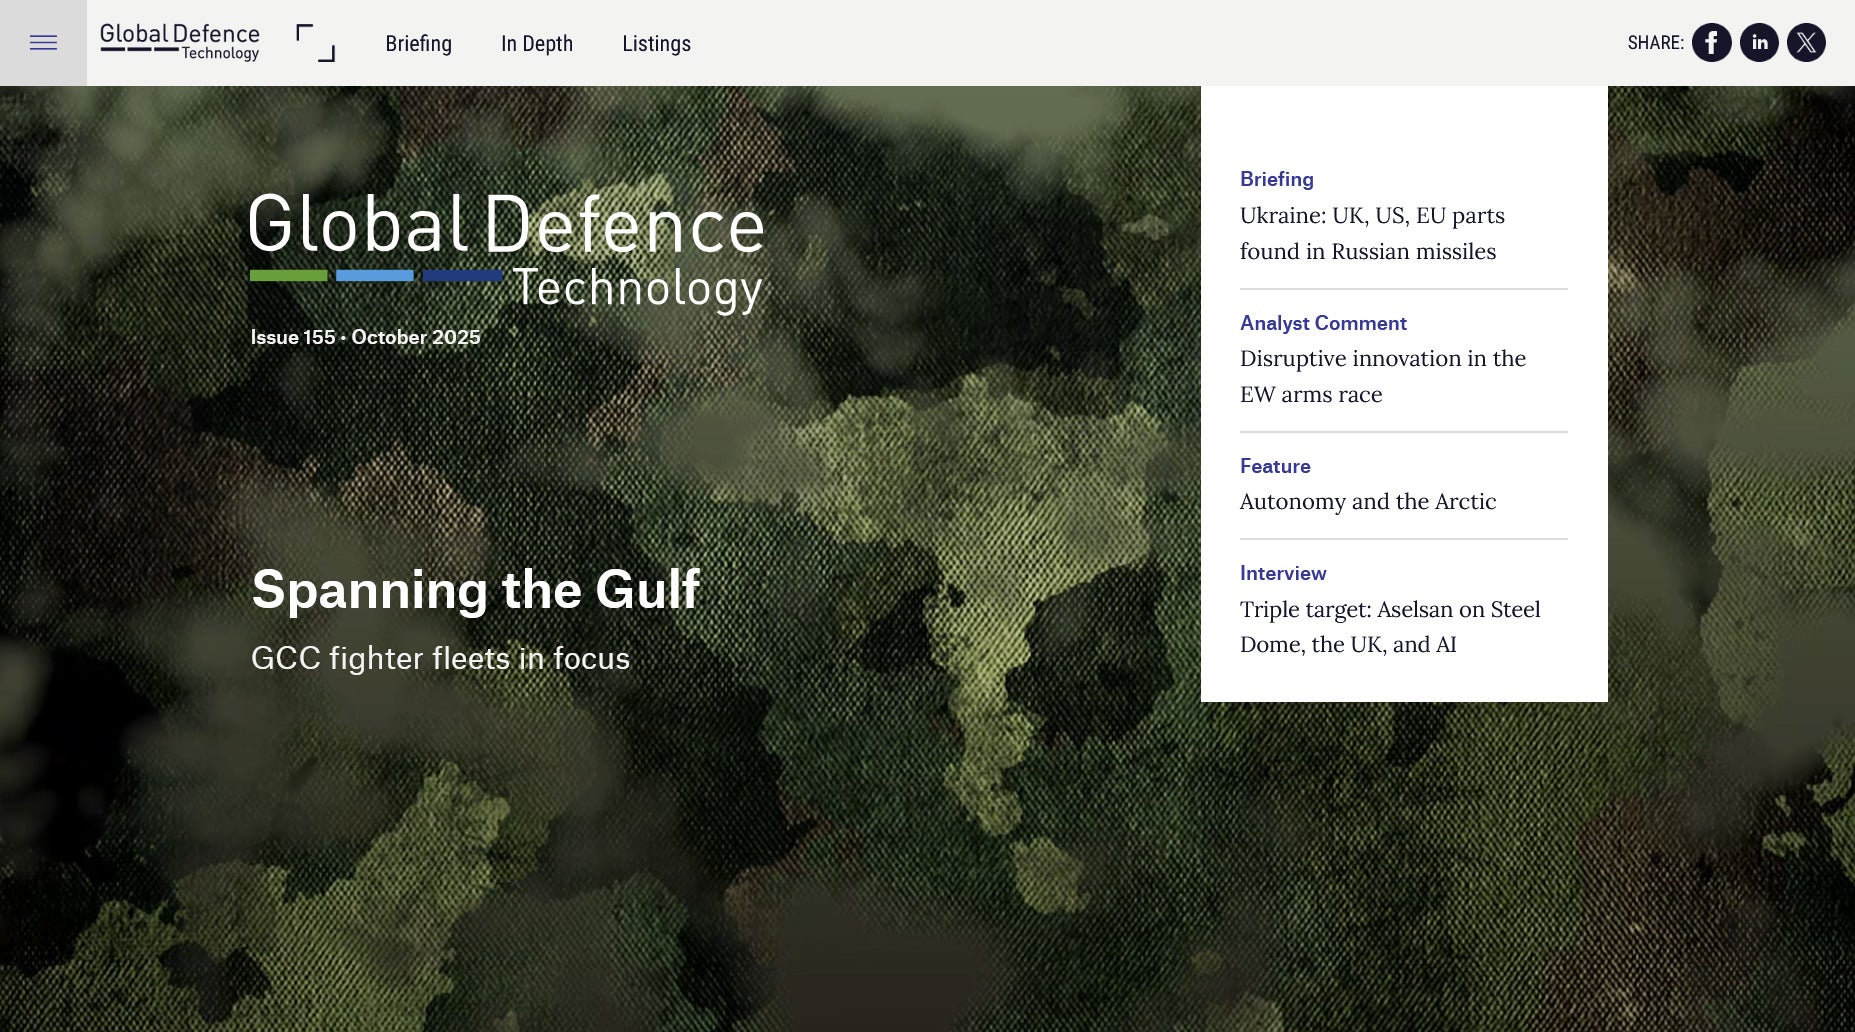Share the issue on LinkedIn
The width and height of the screenshot is (1855, 1032).
pyautogui.click(x=1759, y=42)
